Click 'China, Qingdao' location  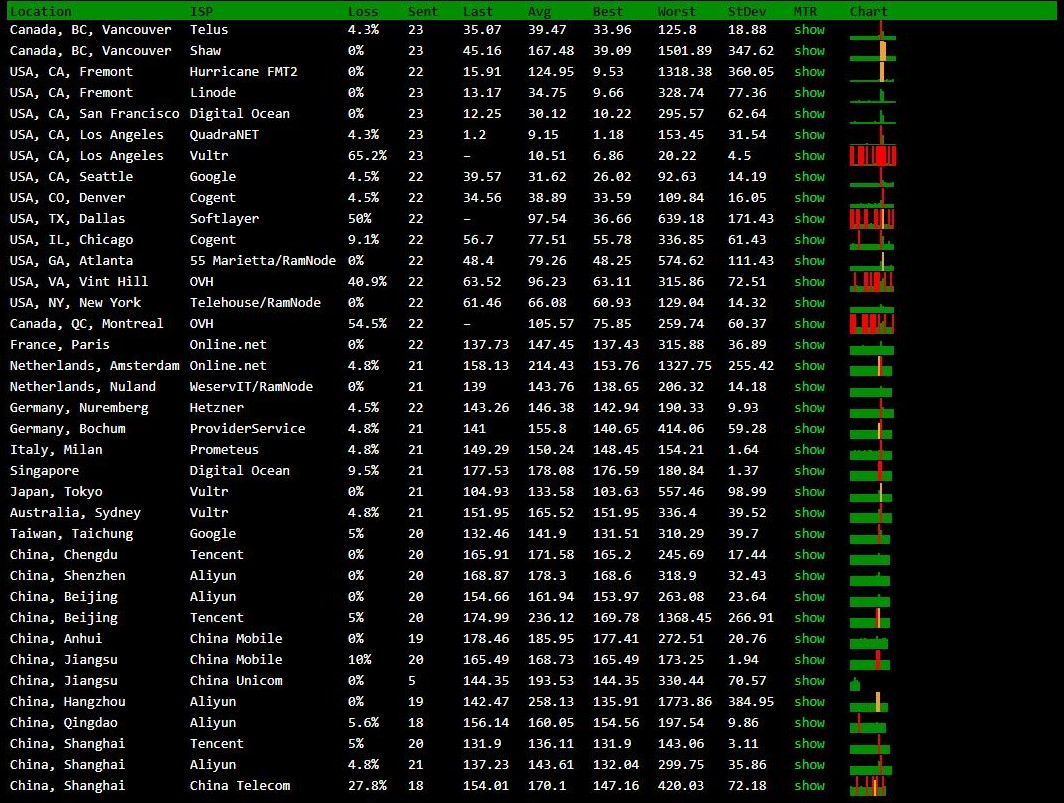[x=64, y=723]
